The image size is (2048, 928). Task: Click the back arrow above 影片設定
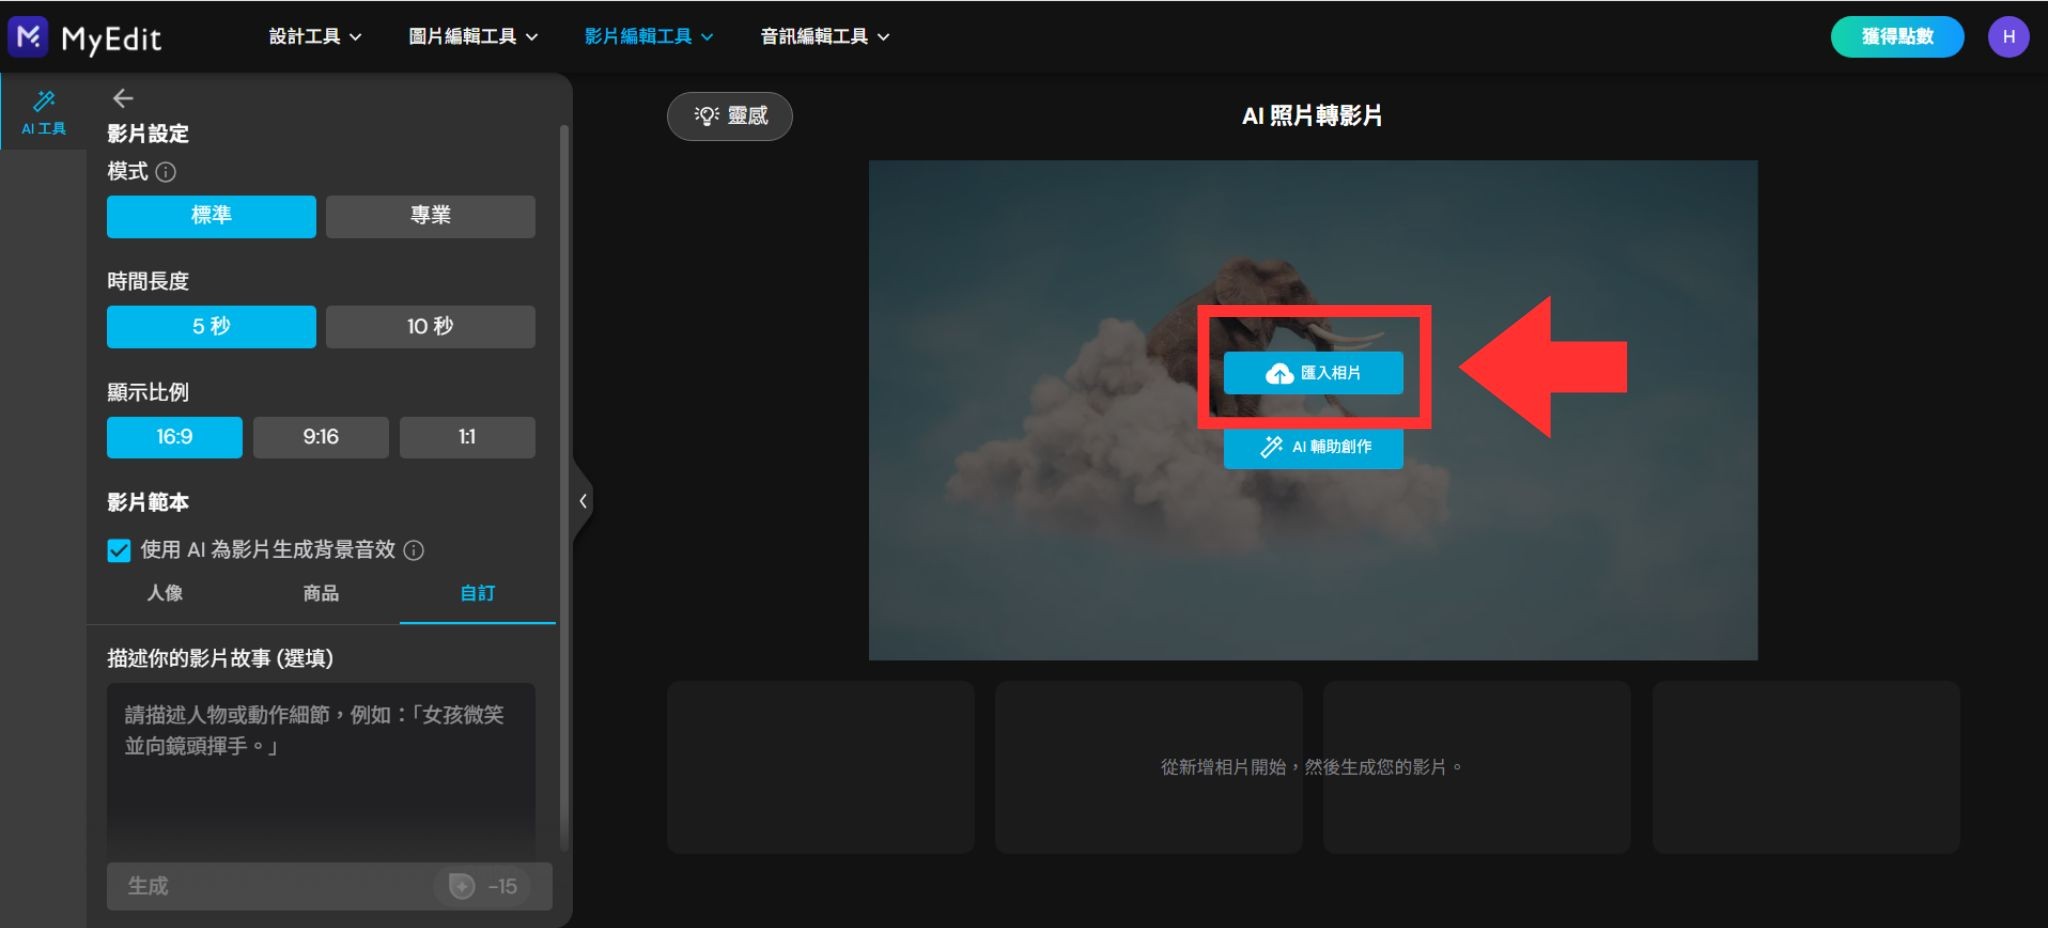pyautogui.click(x=123, y=98)
